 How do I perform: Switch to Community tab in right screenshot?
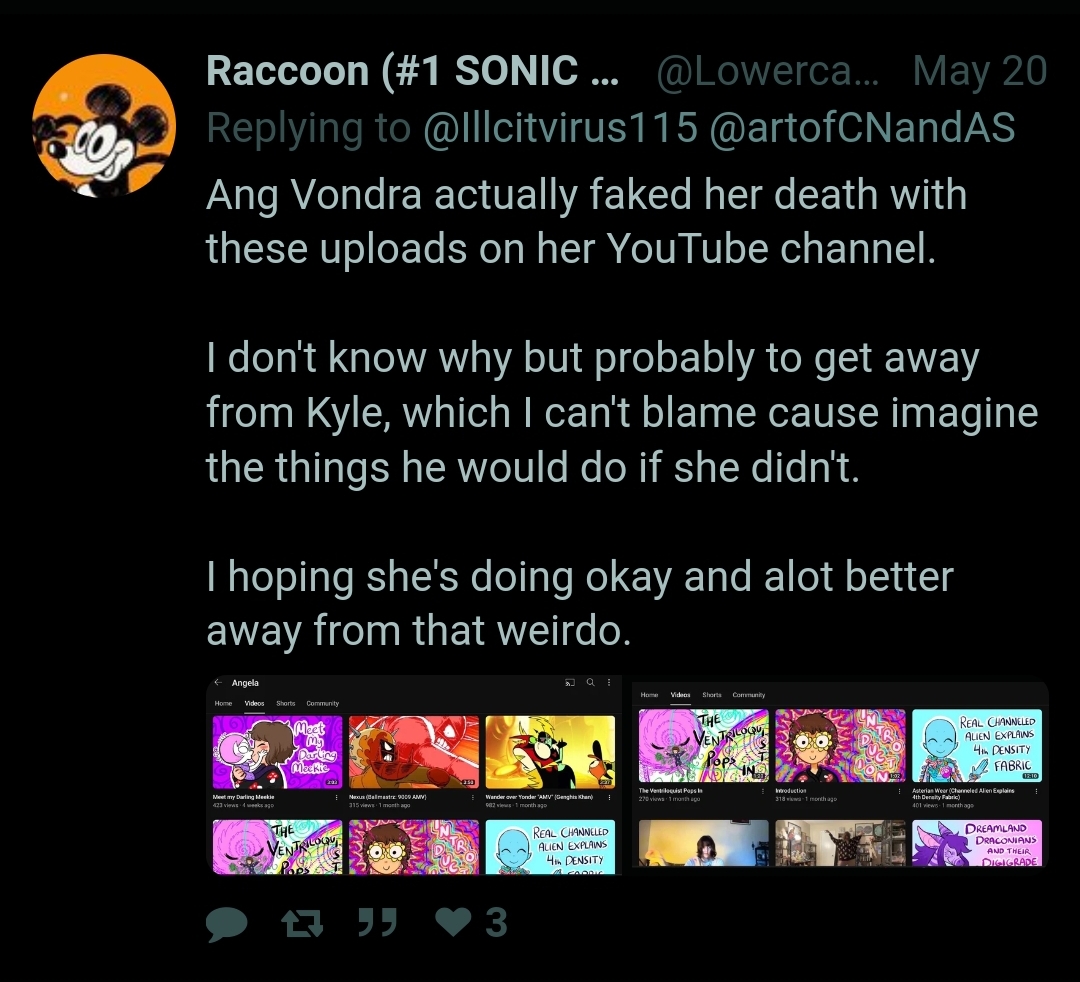coord(749,695)
